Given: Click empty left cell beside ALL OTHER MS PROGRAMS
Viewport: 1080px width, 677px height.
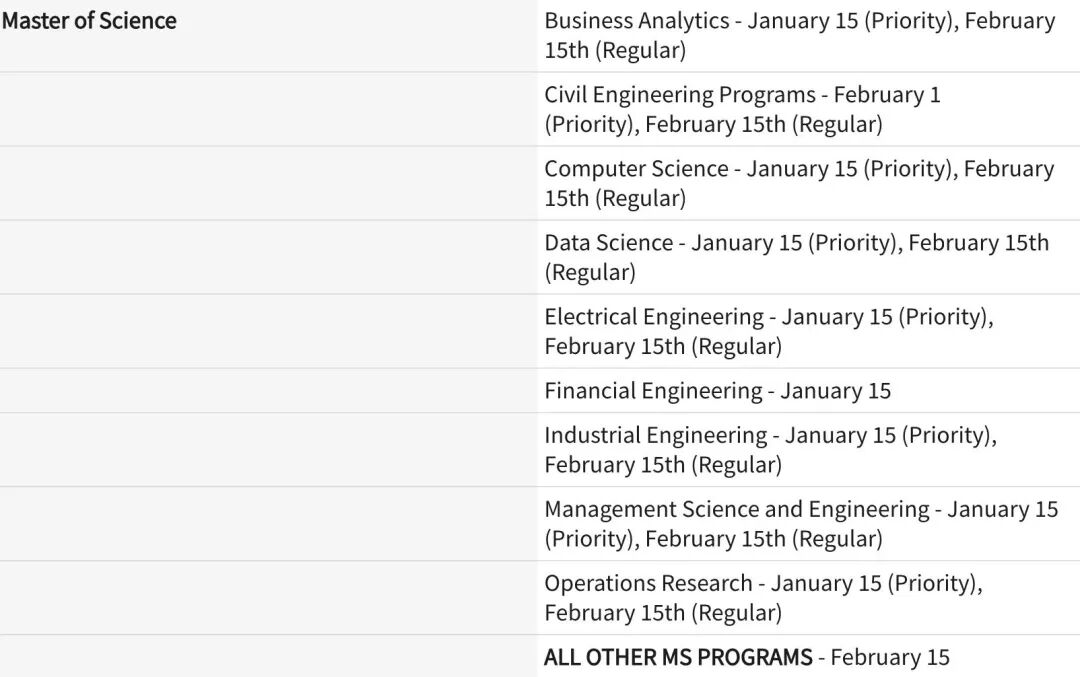Looking at the screenshot, I should 268,657.
